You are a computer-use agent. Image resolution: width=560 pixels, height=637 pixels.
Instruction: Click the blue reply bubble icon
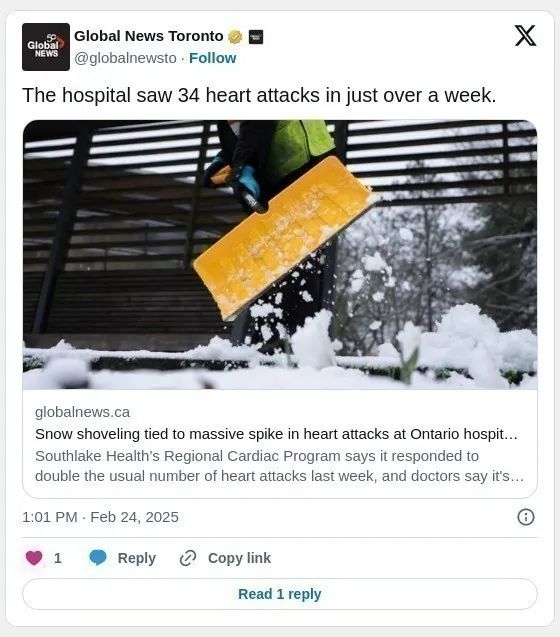pyautogui.click(x=98, y=558)
